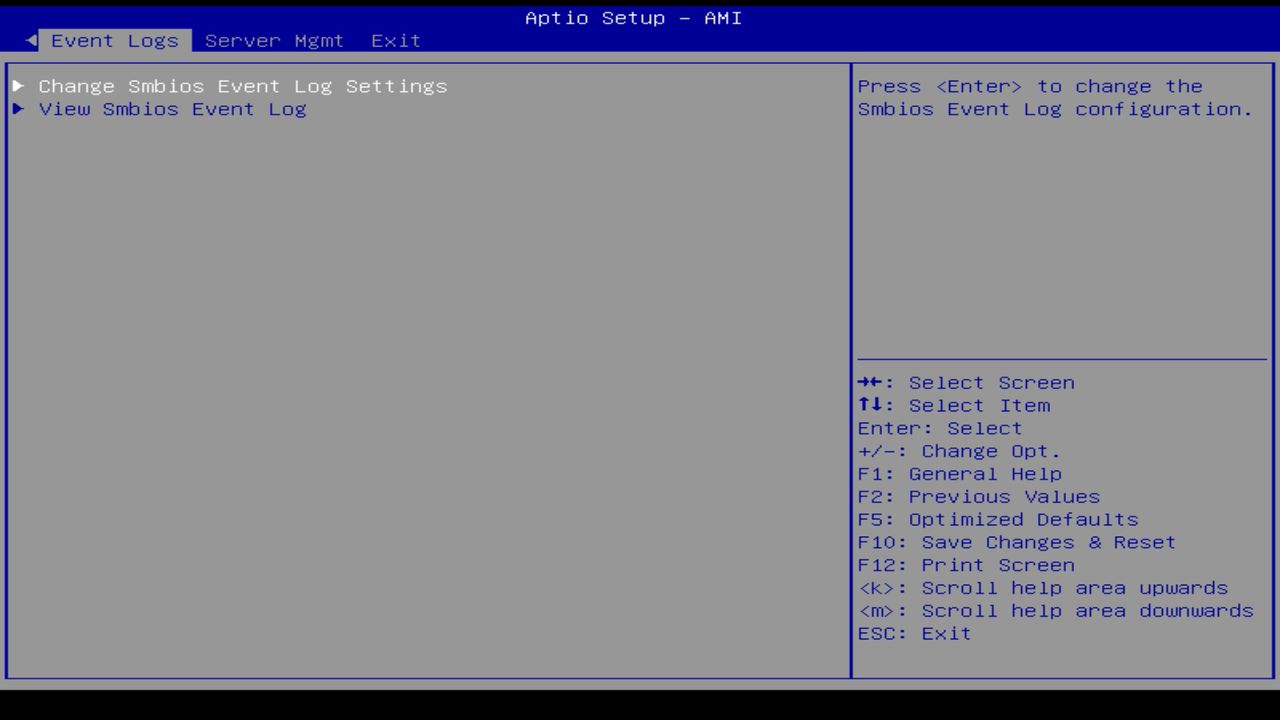1280x720 pixels.
Task: Click the left navigation arrow indicator
Action: point(31,40)
